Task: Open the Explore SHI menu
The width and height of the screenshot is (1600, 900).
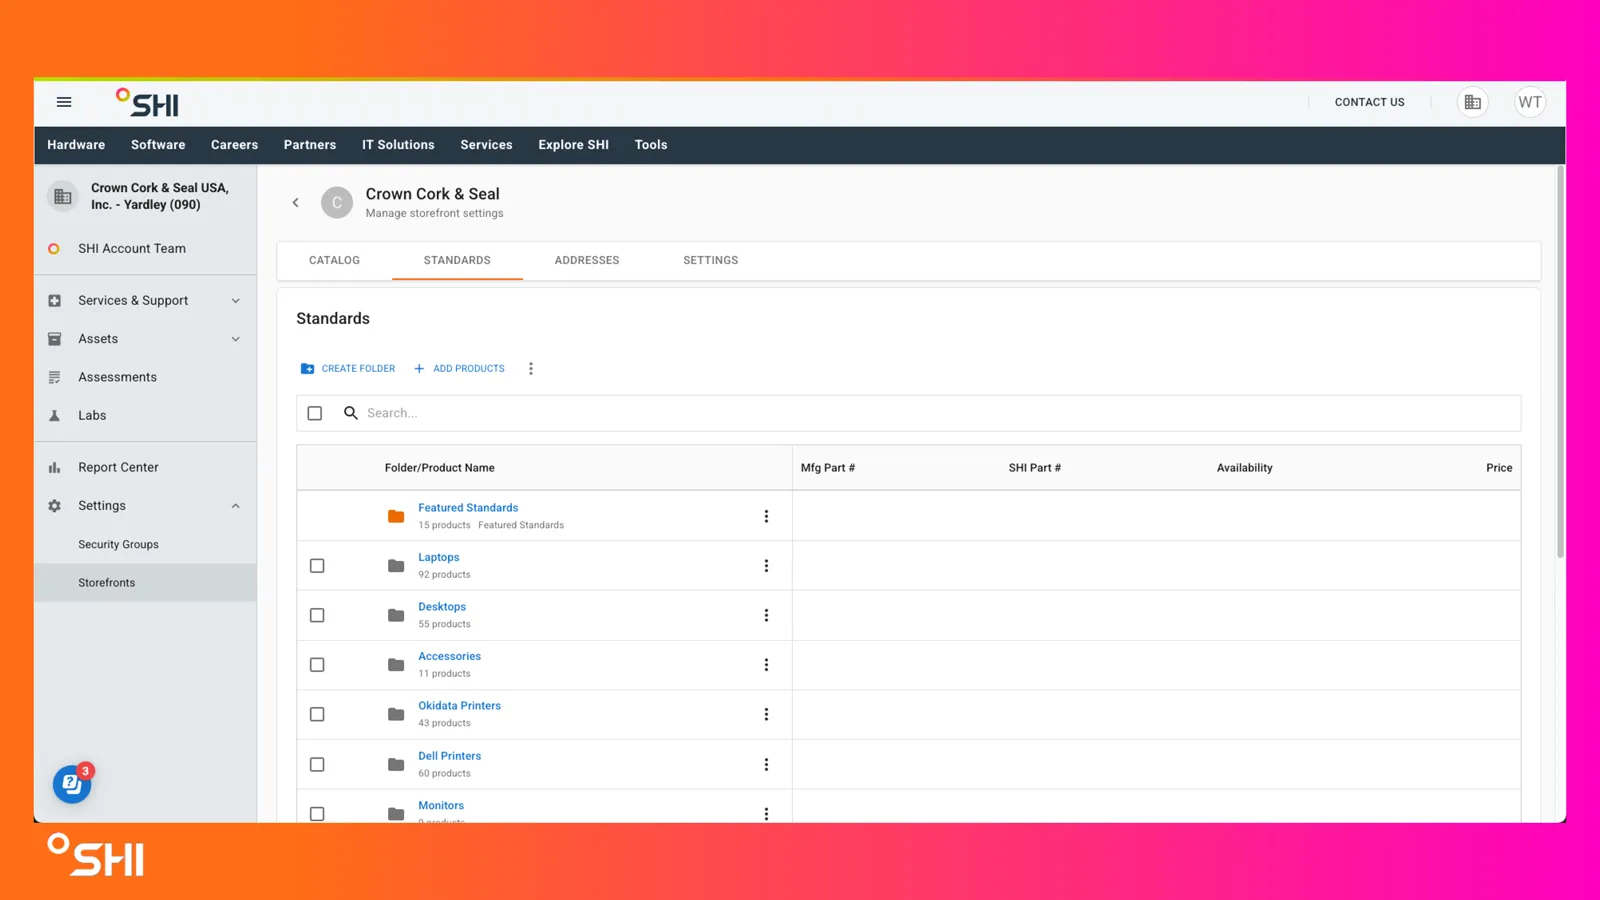Action: (x=573, y=145)
